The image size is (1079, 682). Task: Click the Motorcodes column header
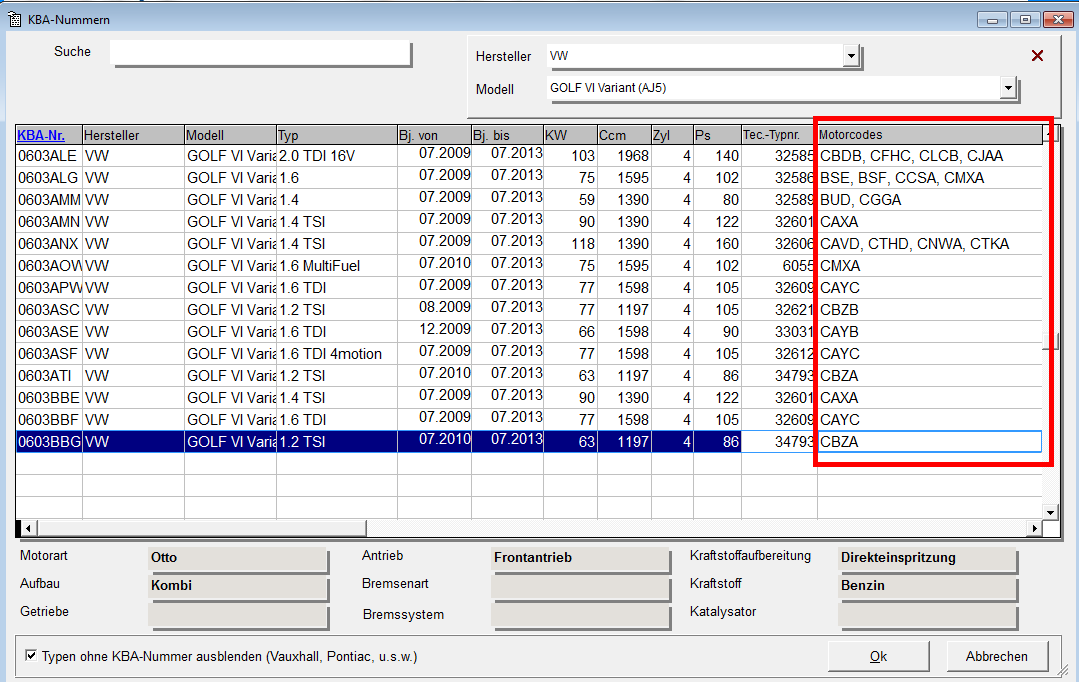[x=930, y=135]
